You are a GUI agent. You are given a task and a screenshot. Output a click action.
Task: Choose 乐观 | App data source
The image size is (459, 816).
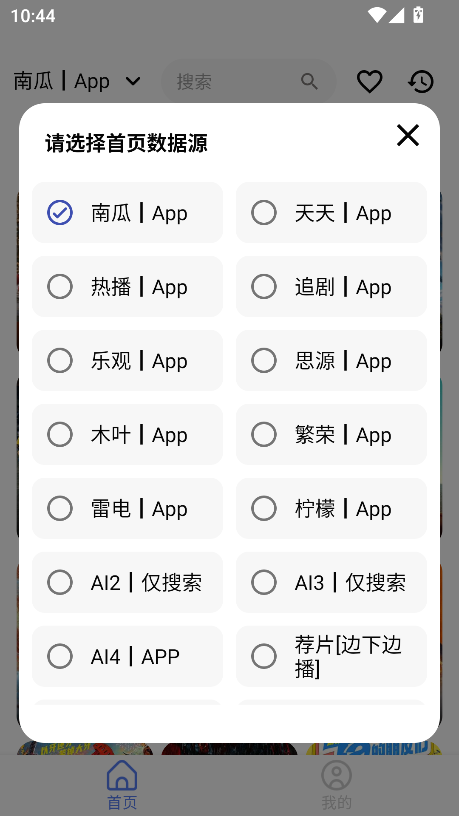coord(128,360)
